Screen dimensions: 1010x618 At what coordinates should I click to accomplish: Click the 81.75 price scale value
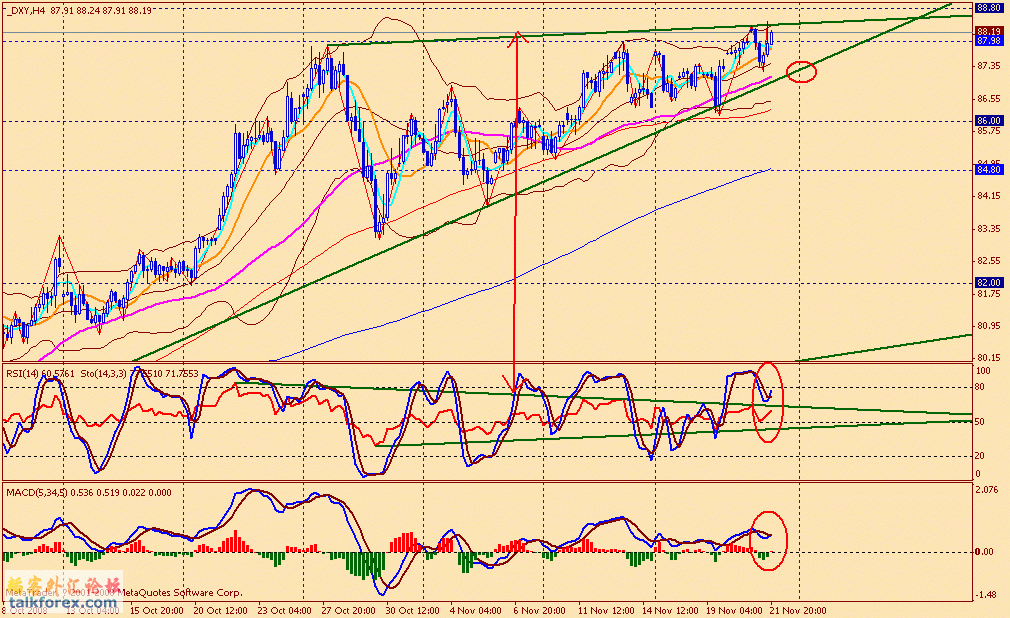point(989,294)
